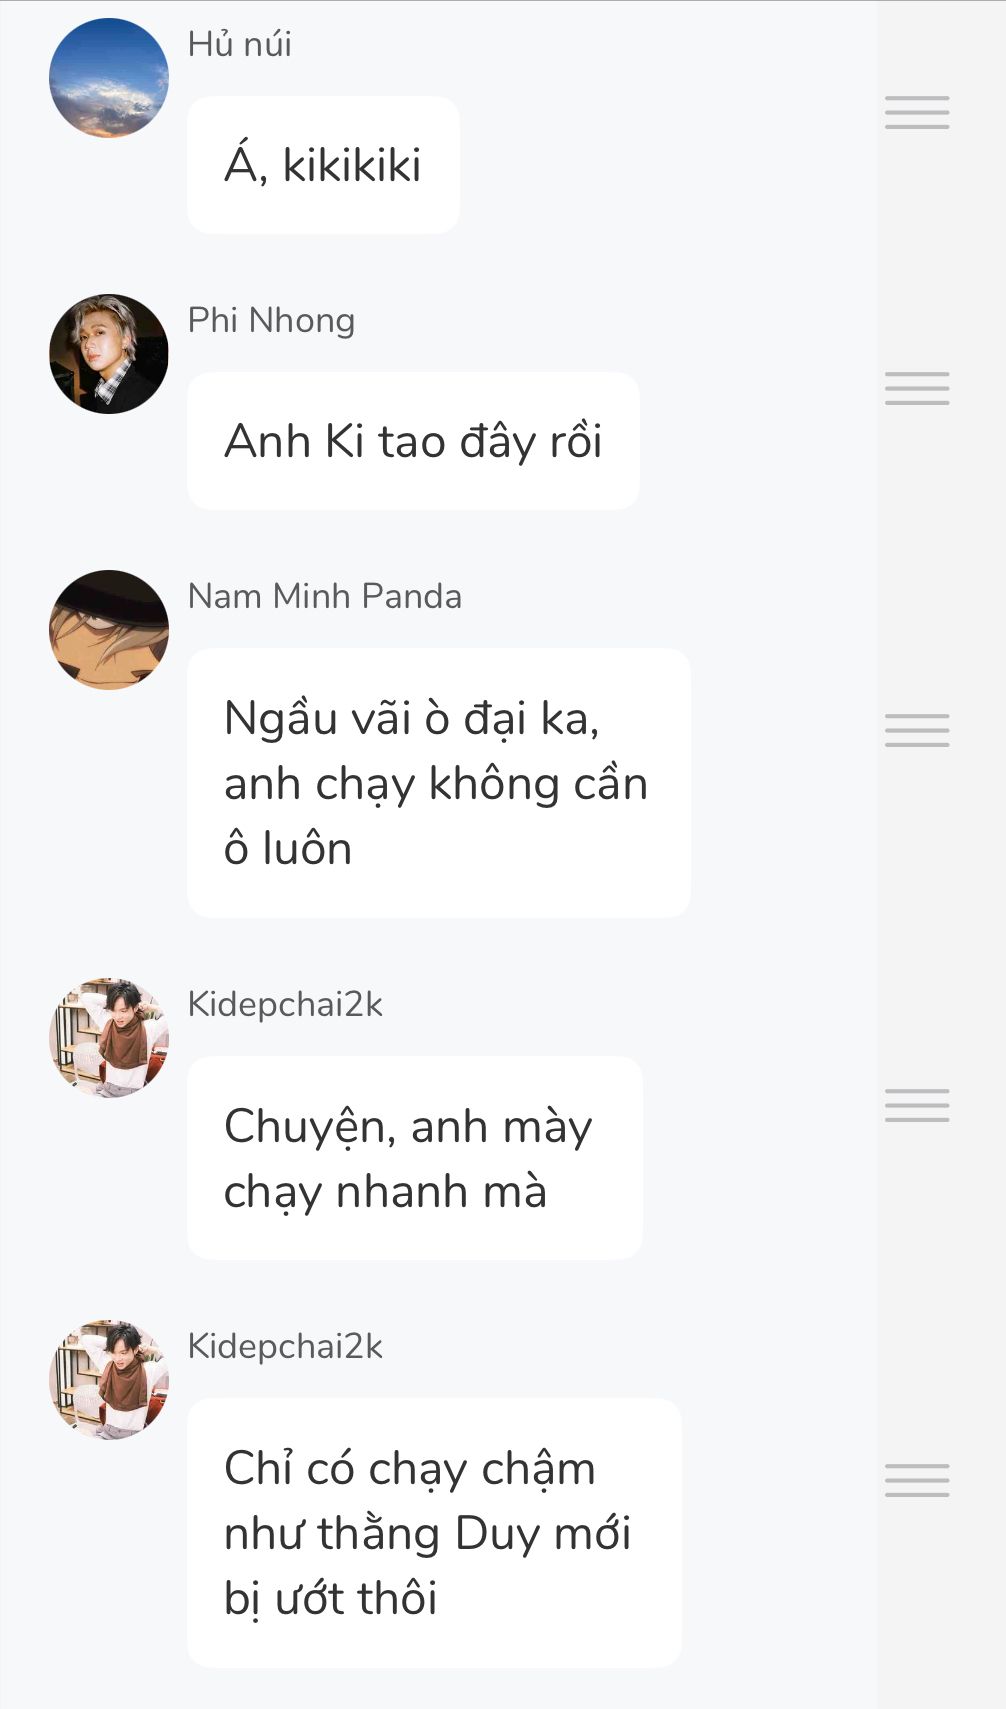Select the 'Anh Ki tao đây rồi' bubble
The width and height of the screenshot is (1006, 1709).
(413, 441)
